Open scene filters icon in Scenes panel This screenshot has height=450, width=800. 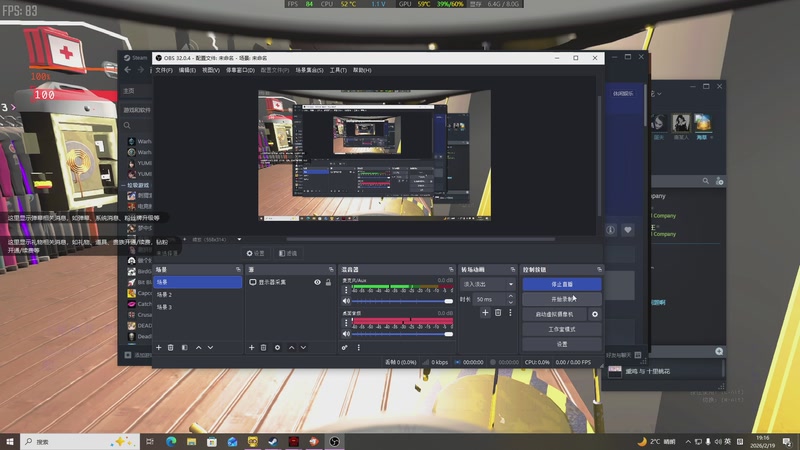coord(185,347)
